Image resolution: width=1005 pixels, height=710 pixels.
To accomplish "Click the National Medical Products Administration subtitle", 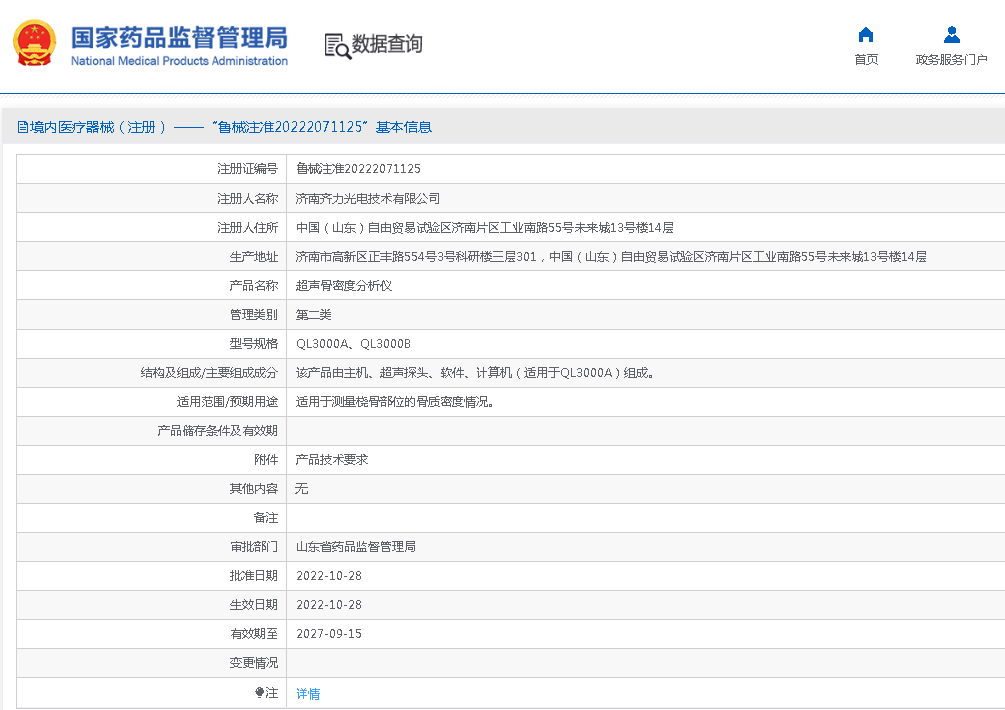I will pos(179,61).
